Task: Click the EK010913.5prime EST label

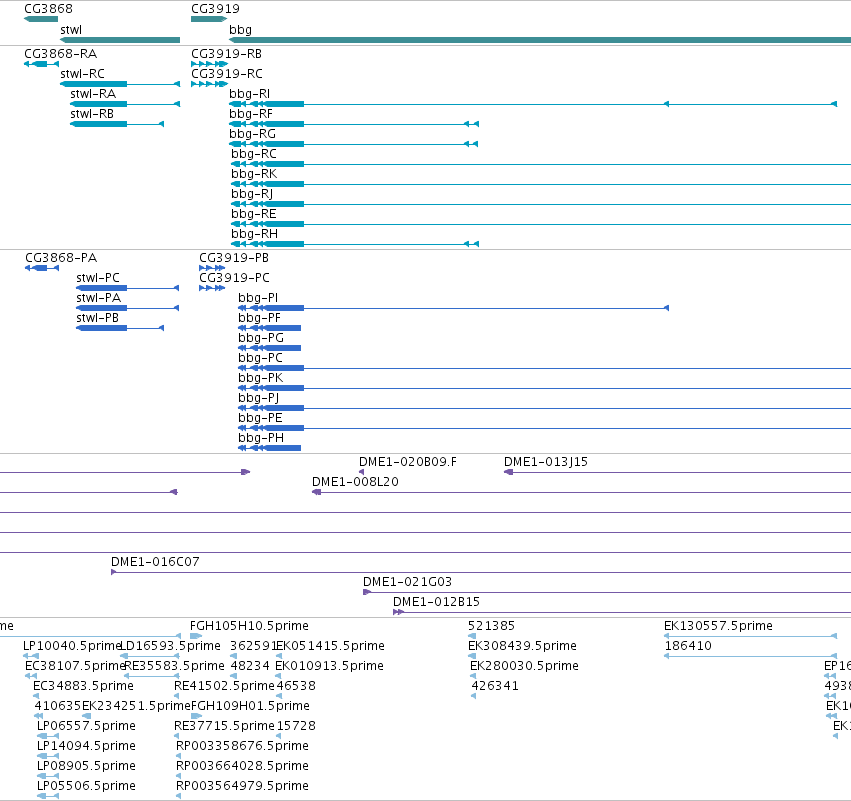Action: [329, 666]
